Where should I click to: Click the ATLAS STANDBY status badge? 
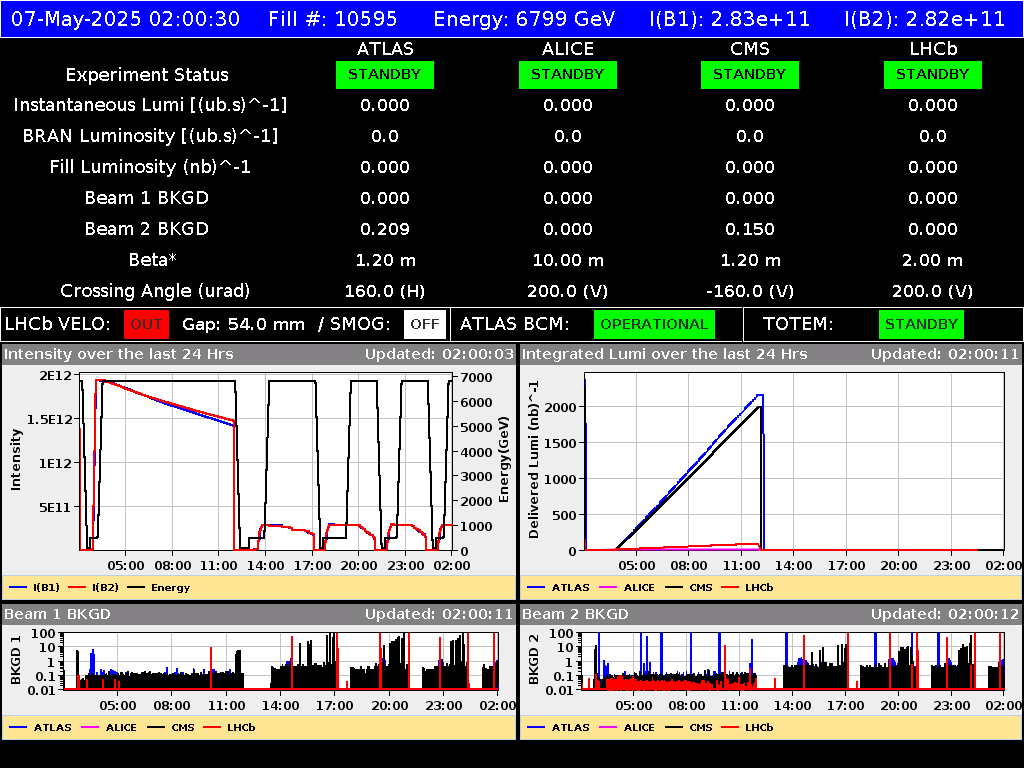pos(385,74)
